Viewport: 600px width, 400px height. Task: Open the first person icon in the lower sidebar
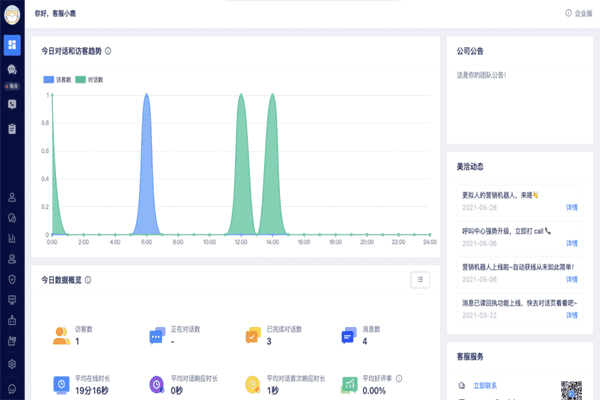12,198
